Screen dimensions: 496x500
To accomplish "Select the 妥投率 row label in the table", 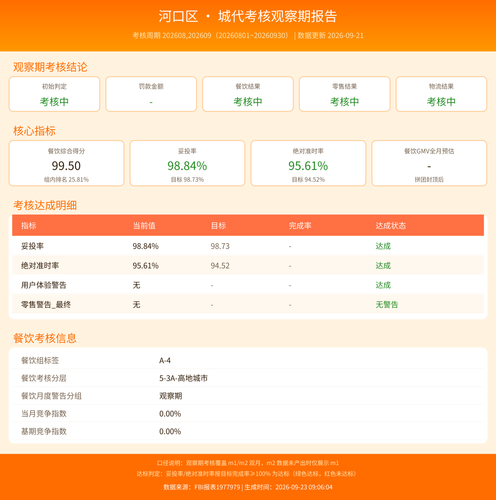I will coord(32,246).
